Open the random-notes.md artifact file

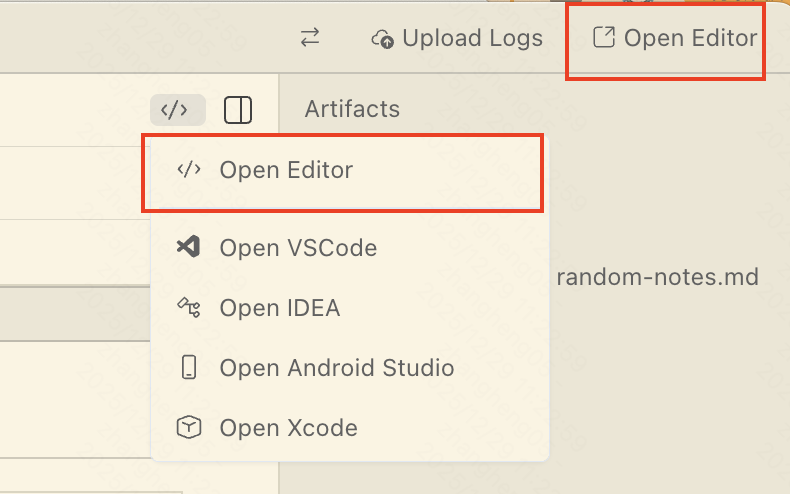pyautogui.click(x=657, y=277)
